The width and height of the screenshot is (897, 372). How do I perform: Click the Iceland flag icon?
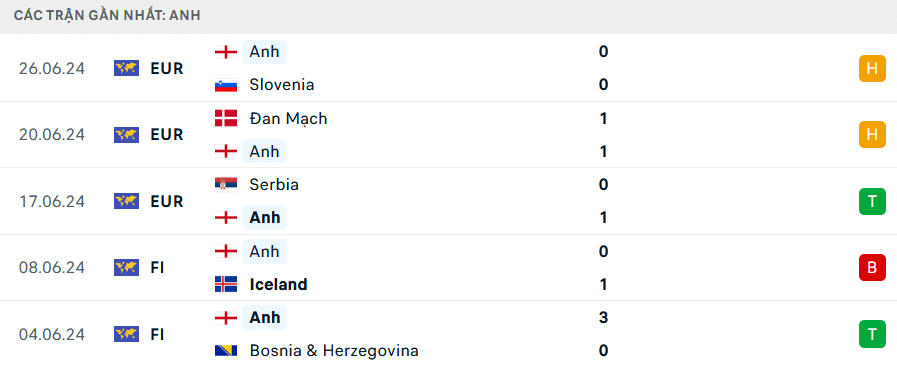[x=226, y=284]
